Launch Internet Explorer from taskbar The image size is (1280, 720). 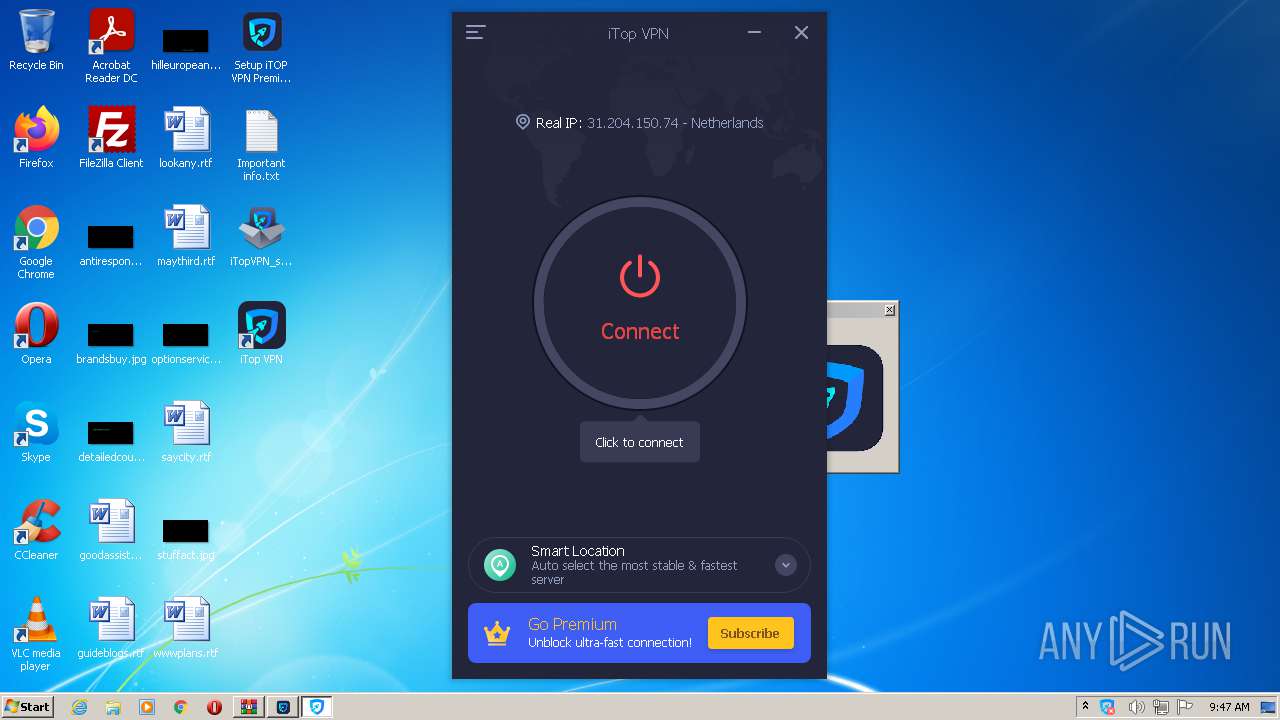tap(79, 707)
